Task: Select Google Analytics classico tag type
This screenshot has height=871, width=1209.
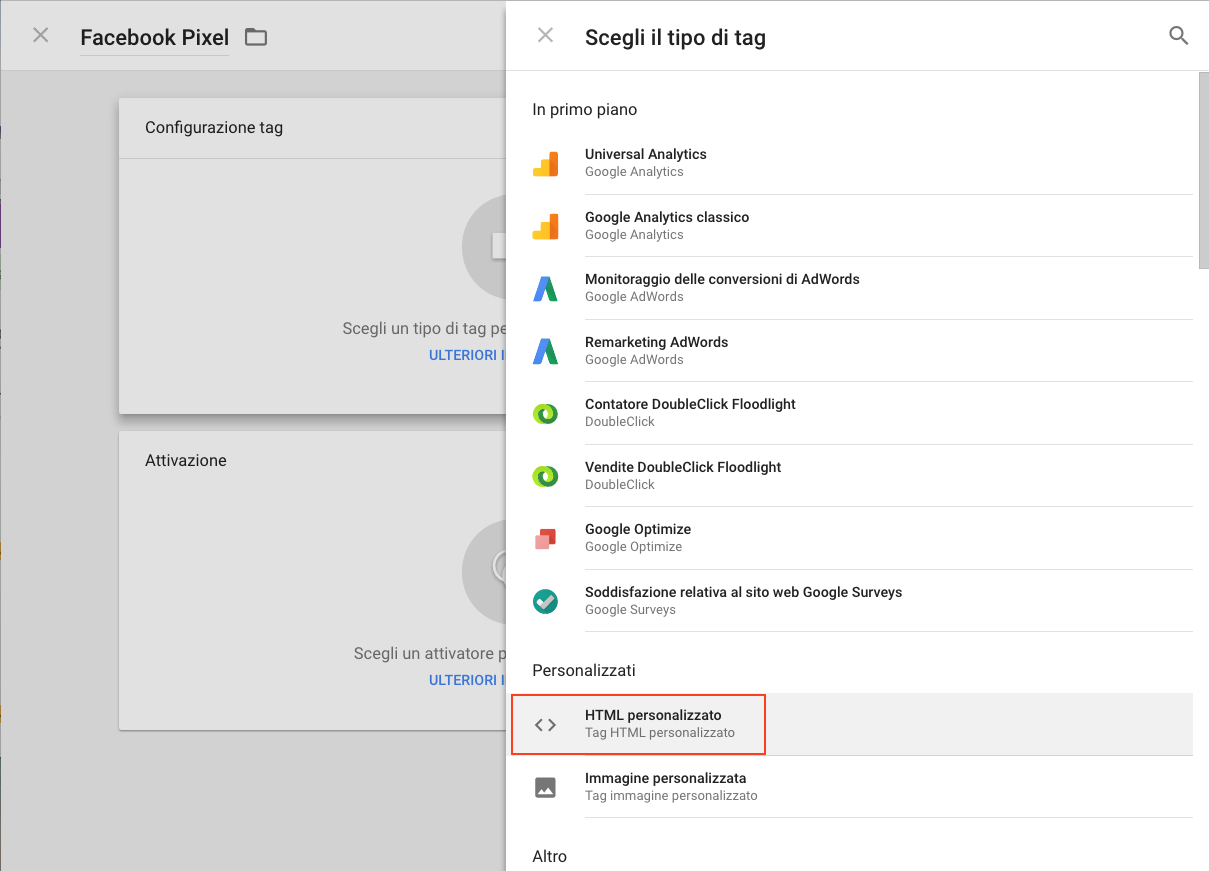Action: 862,226
